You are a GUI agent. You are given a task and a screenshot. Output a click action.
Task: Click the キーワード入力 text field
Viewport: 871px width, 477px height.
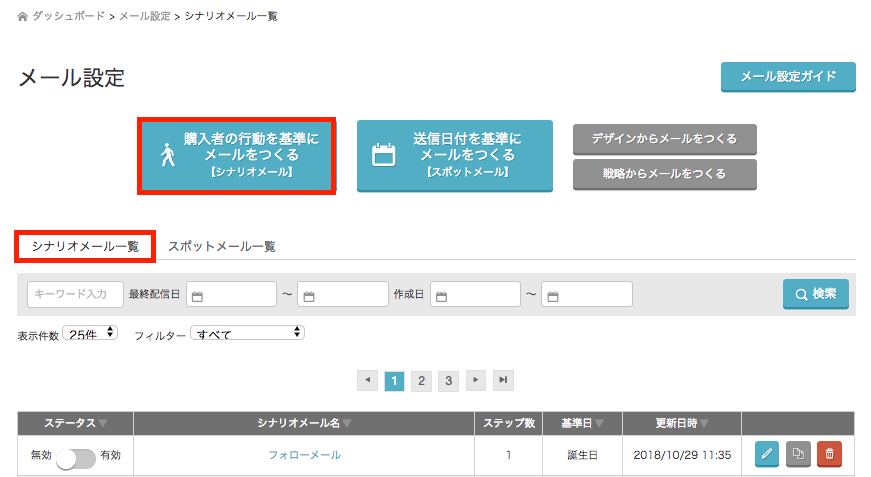[x=75, y=294]
